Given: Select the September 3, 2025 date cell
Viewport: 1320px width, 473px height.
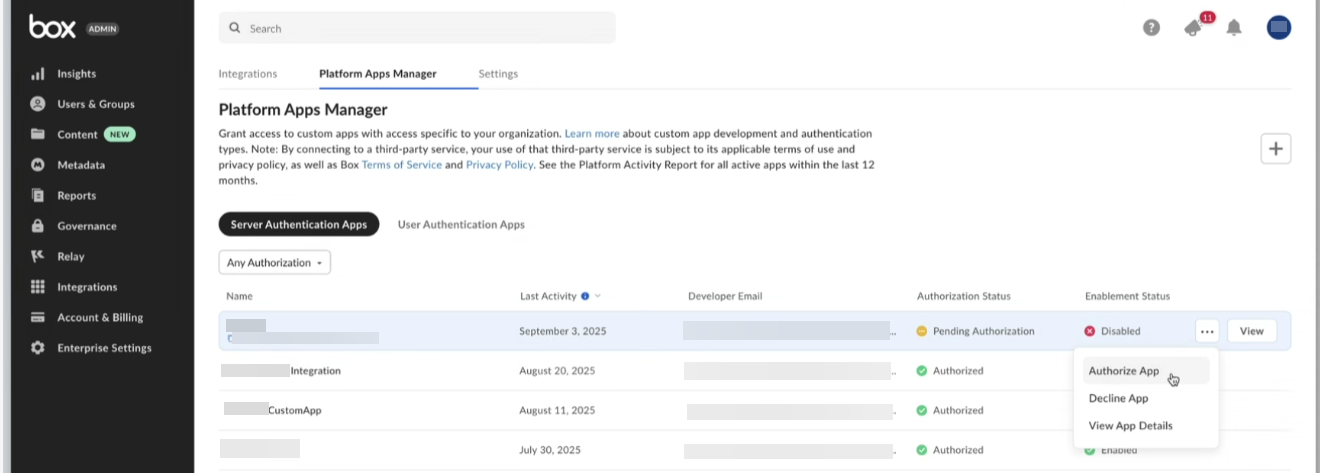Looking at the screenshot, I should pos(563,331).
